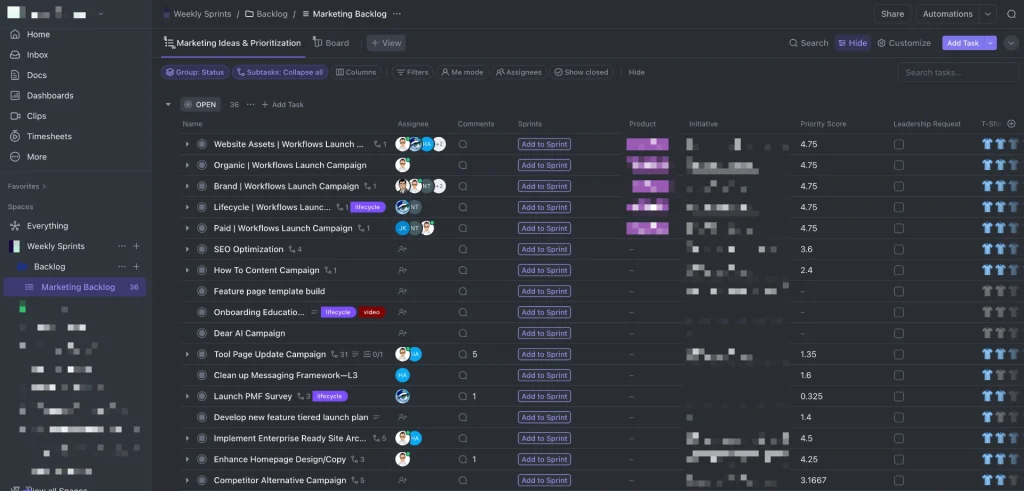
Task: Open Customize view settings
Action: (904, 43)
